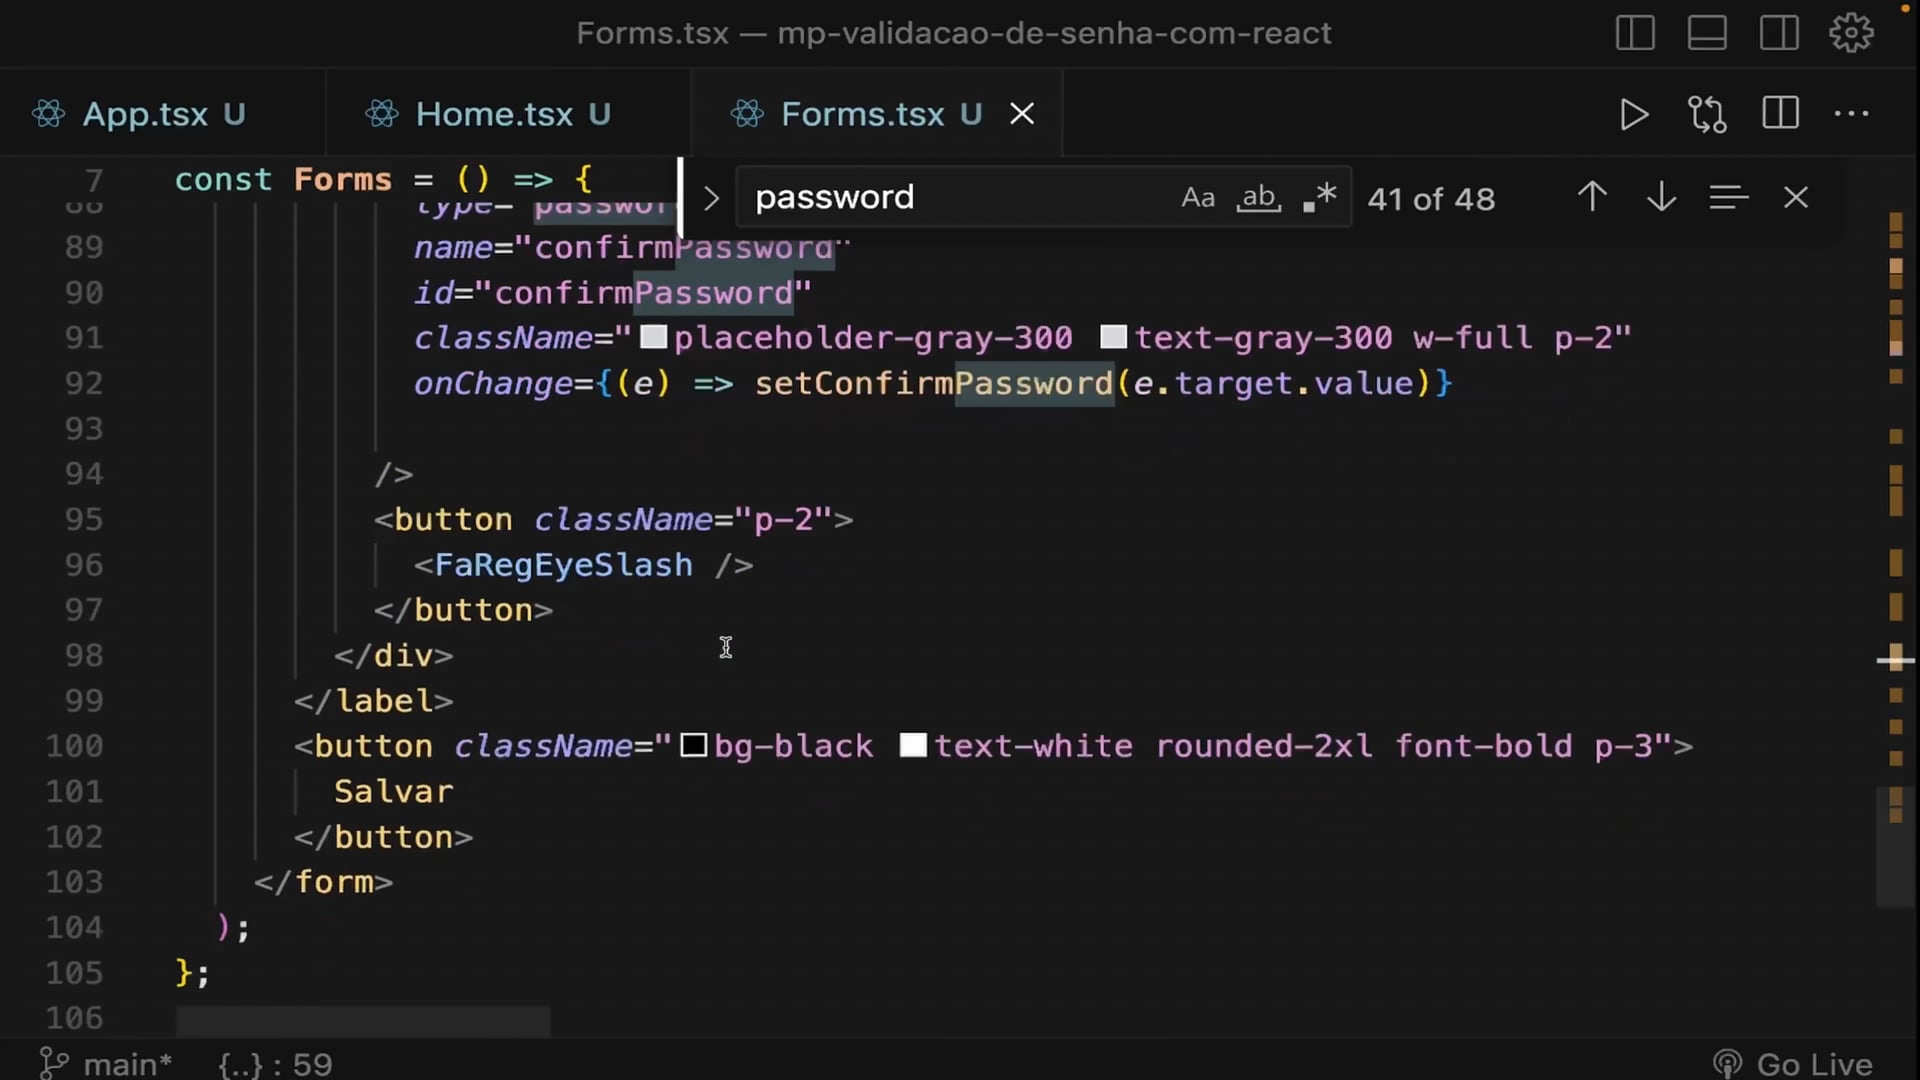The height and width of the screenshot is (1080, 1920).
Task: Expand the replace field chevron
Action: [x=711, y=198]
